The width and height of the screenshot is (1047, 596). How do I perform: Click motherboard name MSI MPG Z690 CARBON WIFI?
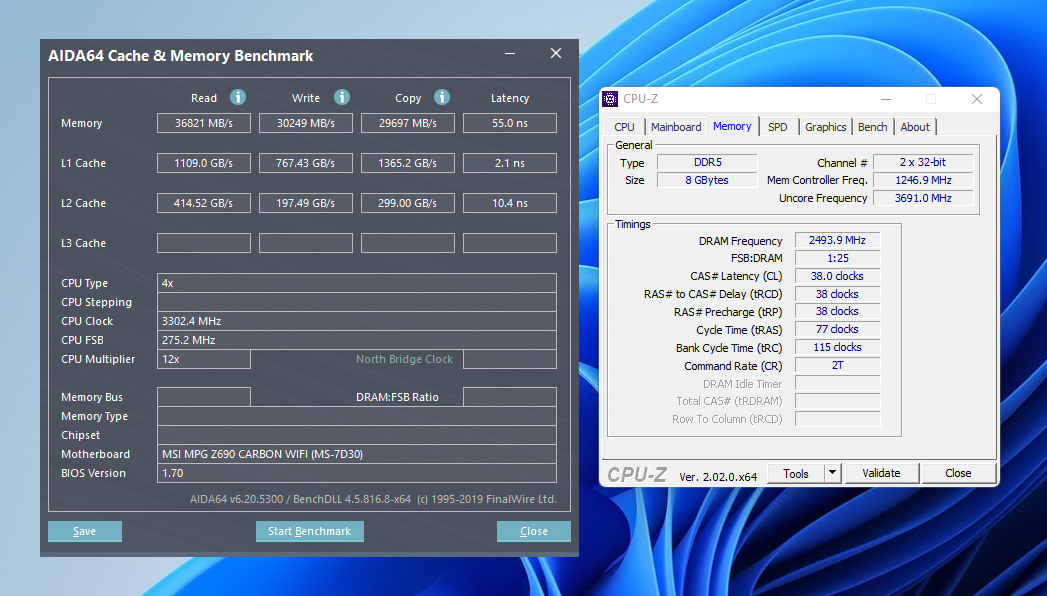pos(357,454)
